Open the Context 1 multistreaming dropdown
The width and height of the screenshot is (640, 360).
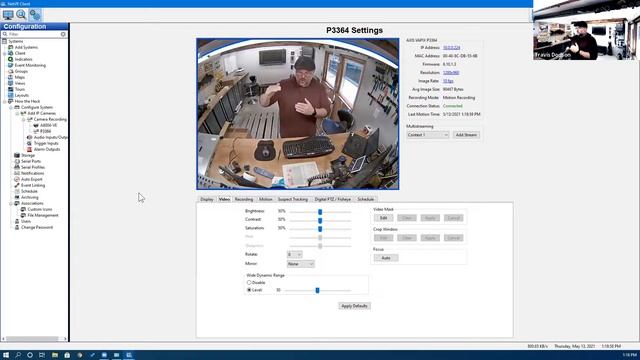pos(427,135)
